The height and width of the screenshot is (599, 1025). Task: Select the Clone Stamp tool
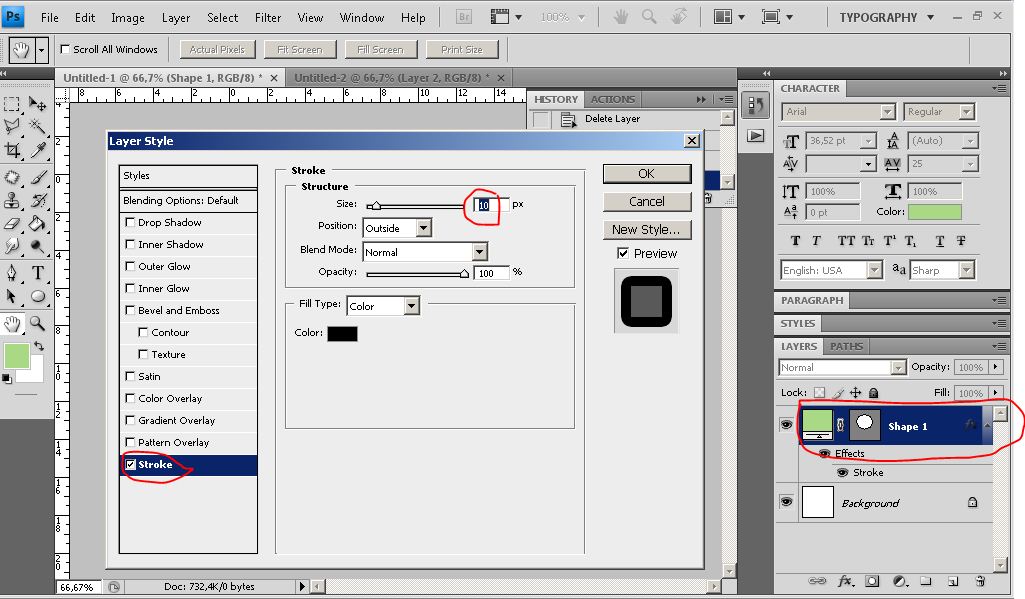click(12, 200)
